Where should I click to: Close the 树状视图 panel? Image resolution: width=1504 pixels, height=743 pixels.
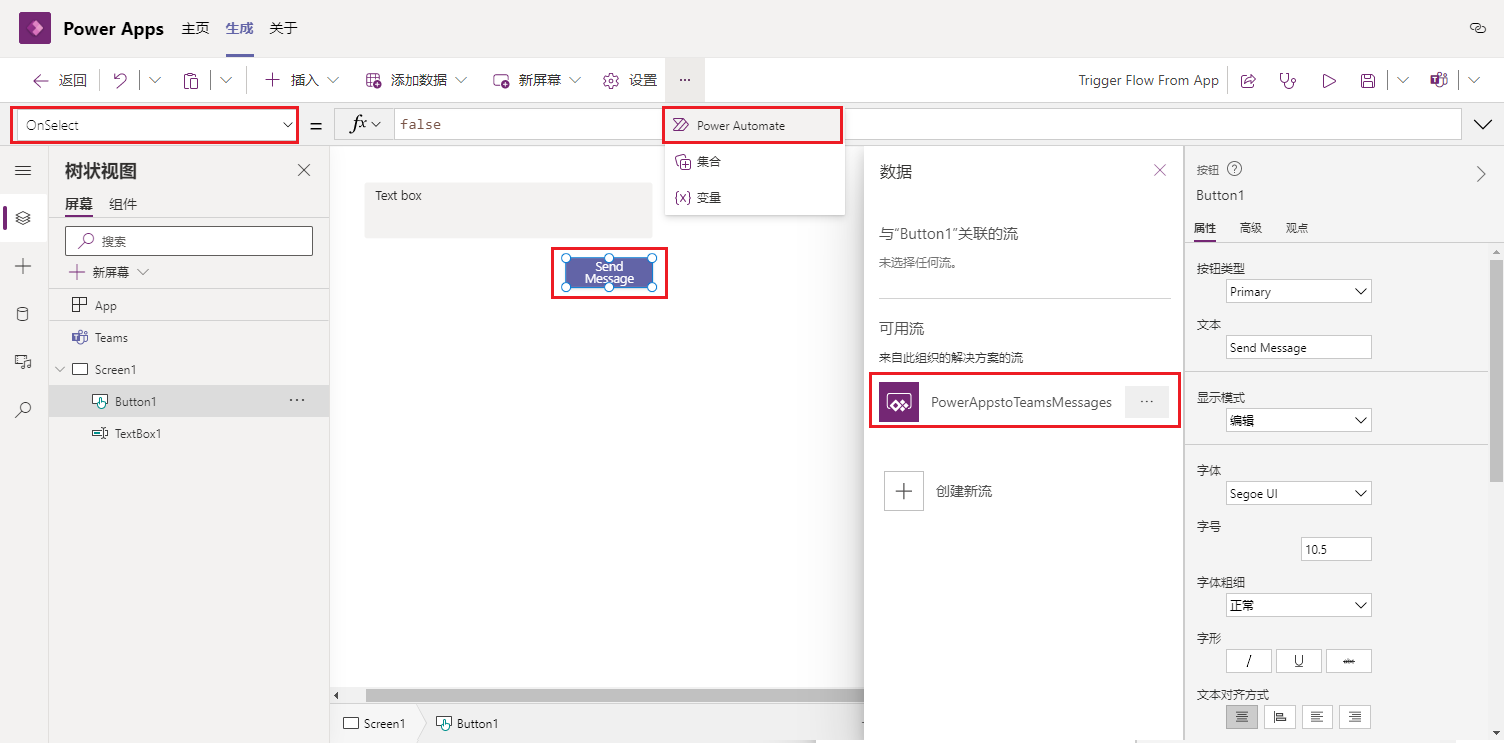[x=304, y=171]
